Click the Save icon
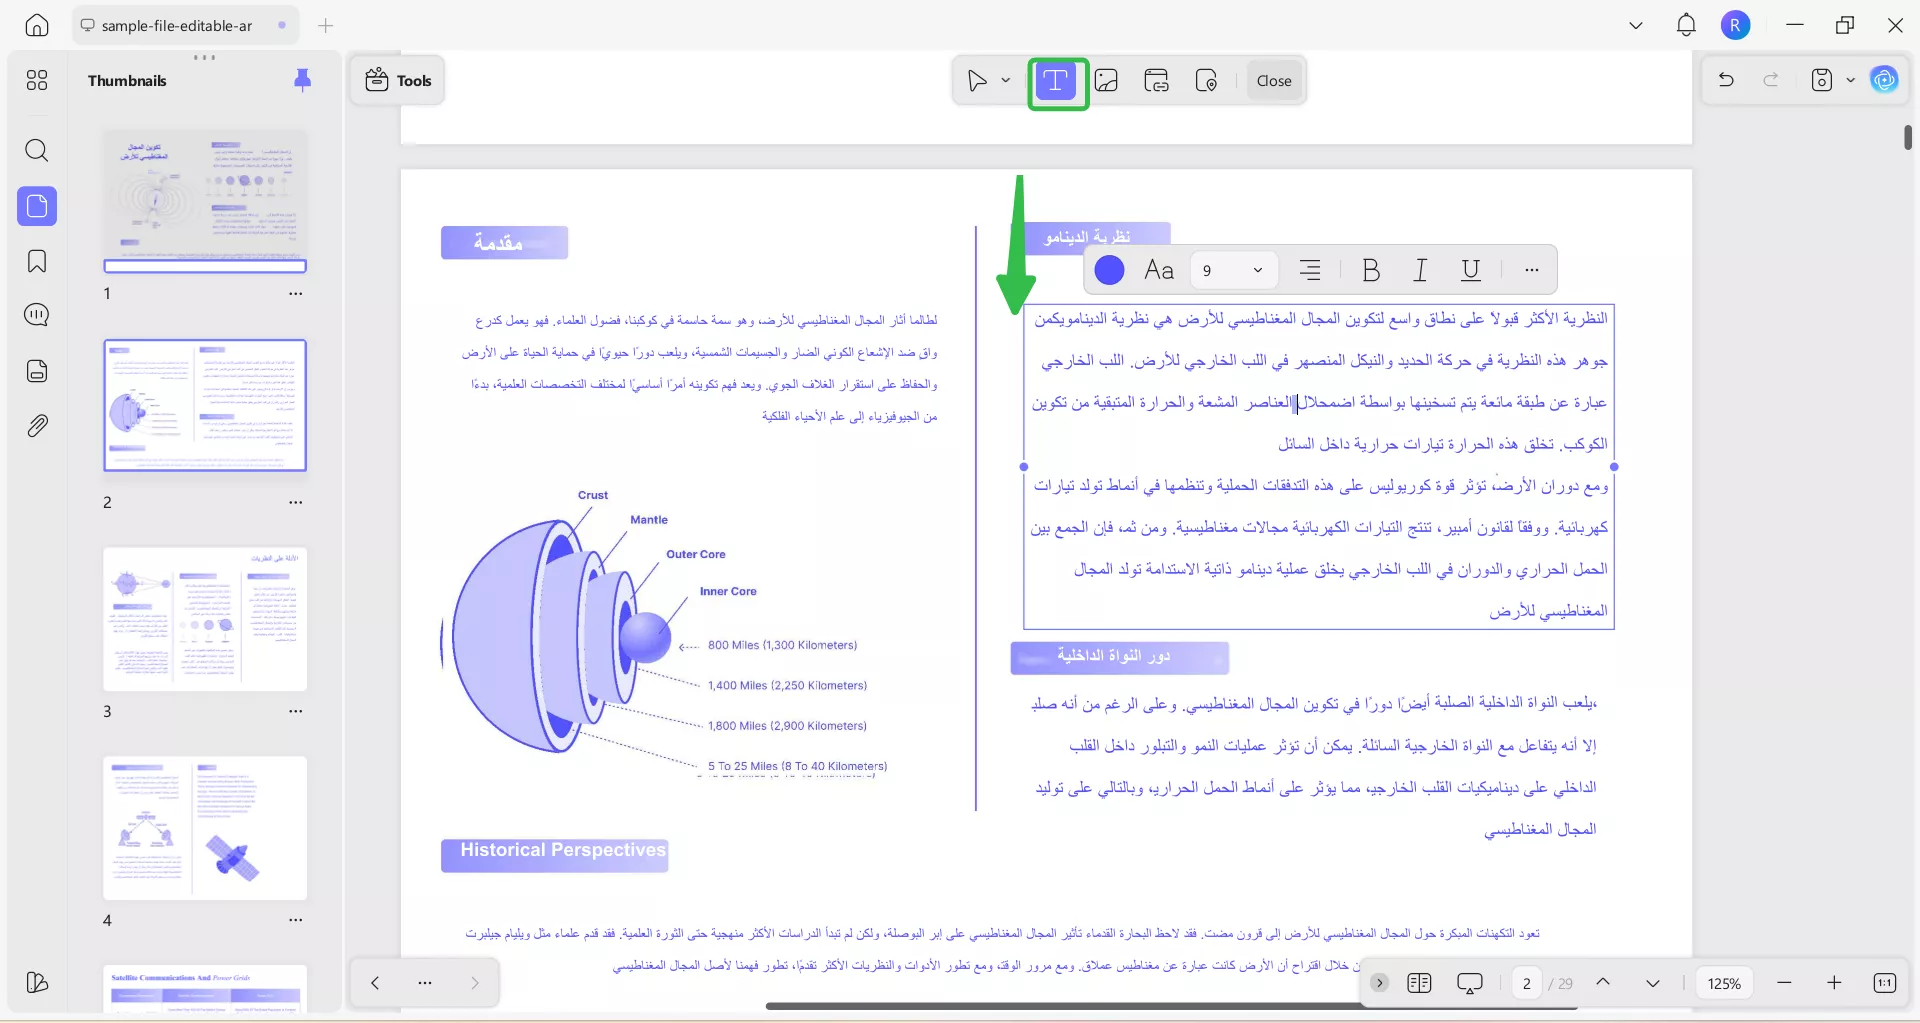 coord(1822,80)
